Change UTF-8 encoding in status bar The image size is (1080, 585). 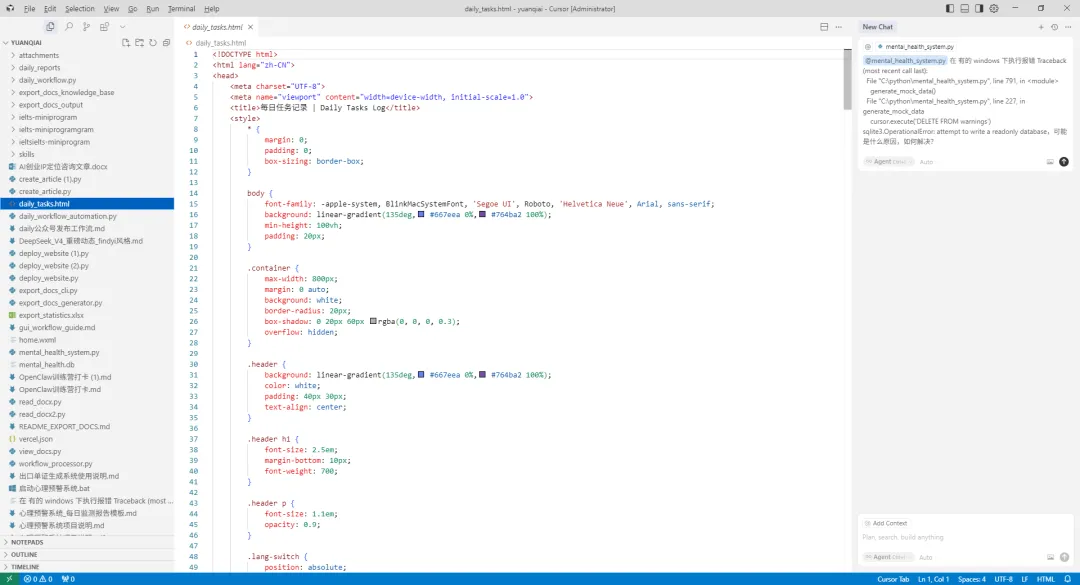pos(1004,579)
